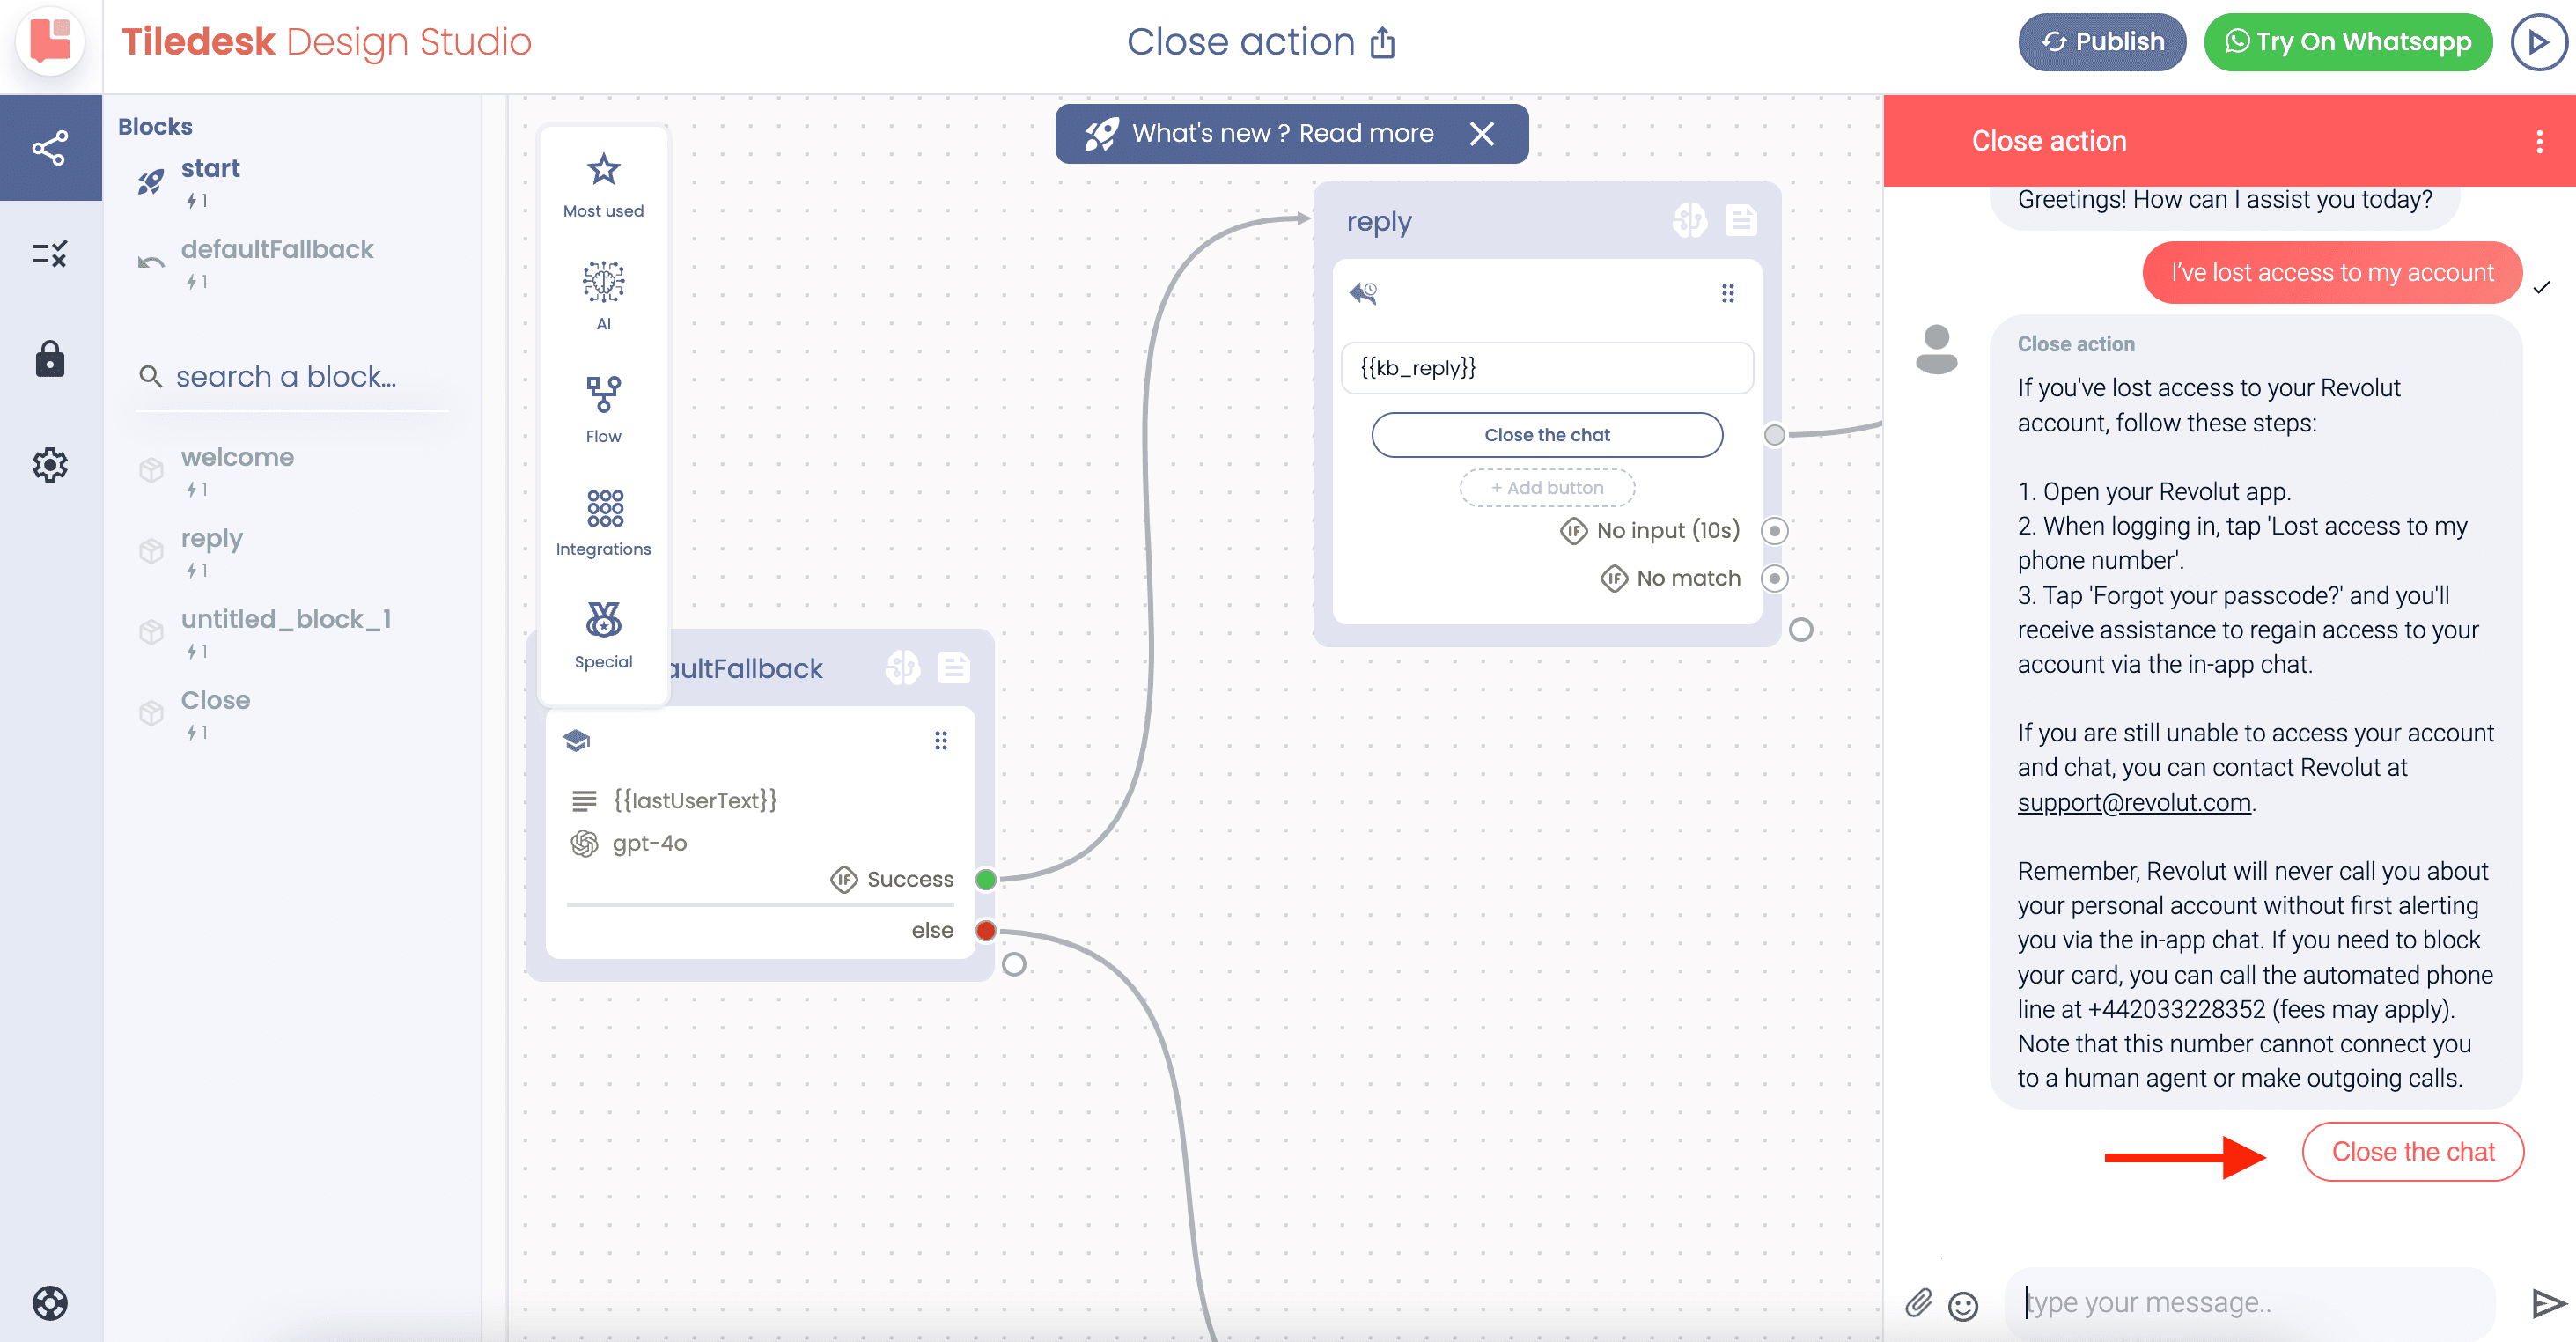The image size is (2576, 1342).
Task: Open Flow actions category
Action: click(x=603, y=409)
